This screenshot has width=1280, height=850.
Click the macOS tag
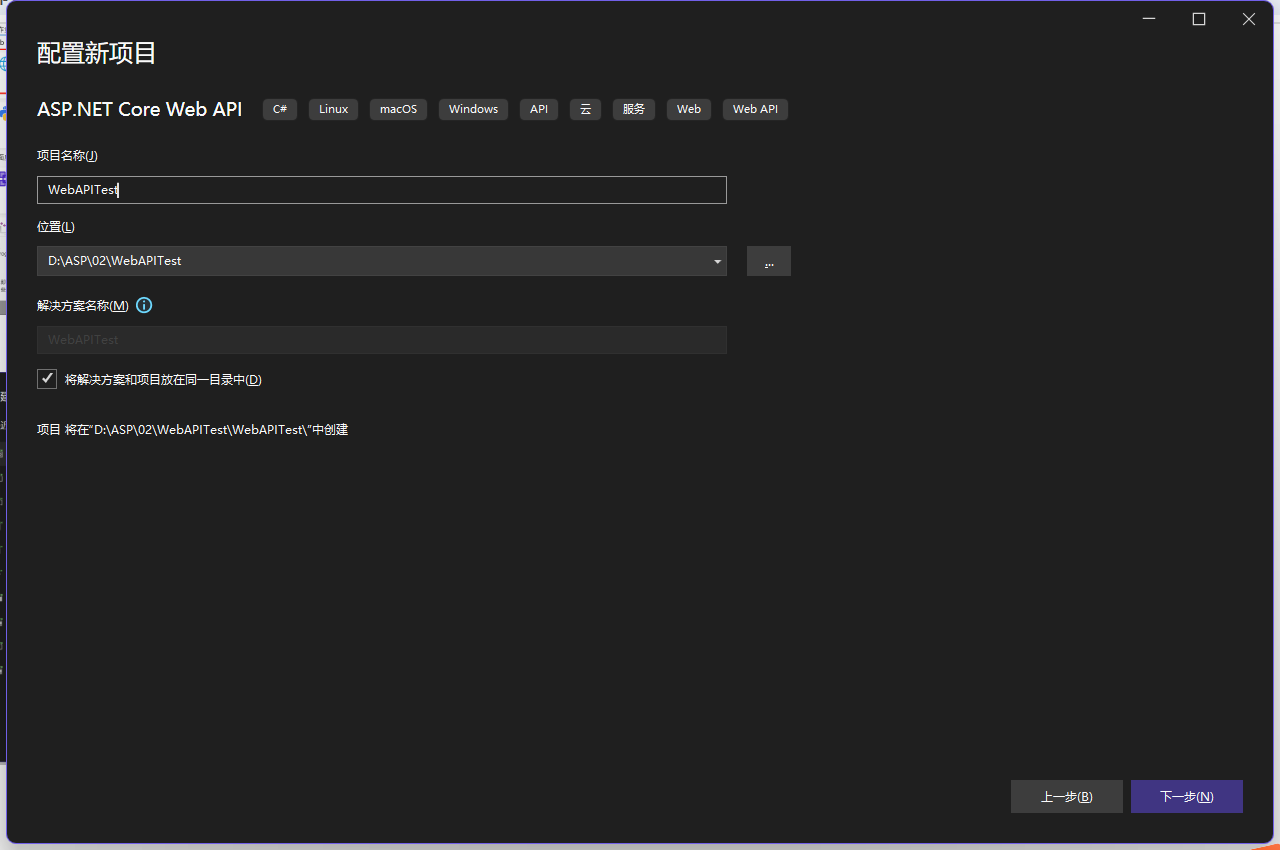tap(398, 109)
